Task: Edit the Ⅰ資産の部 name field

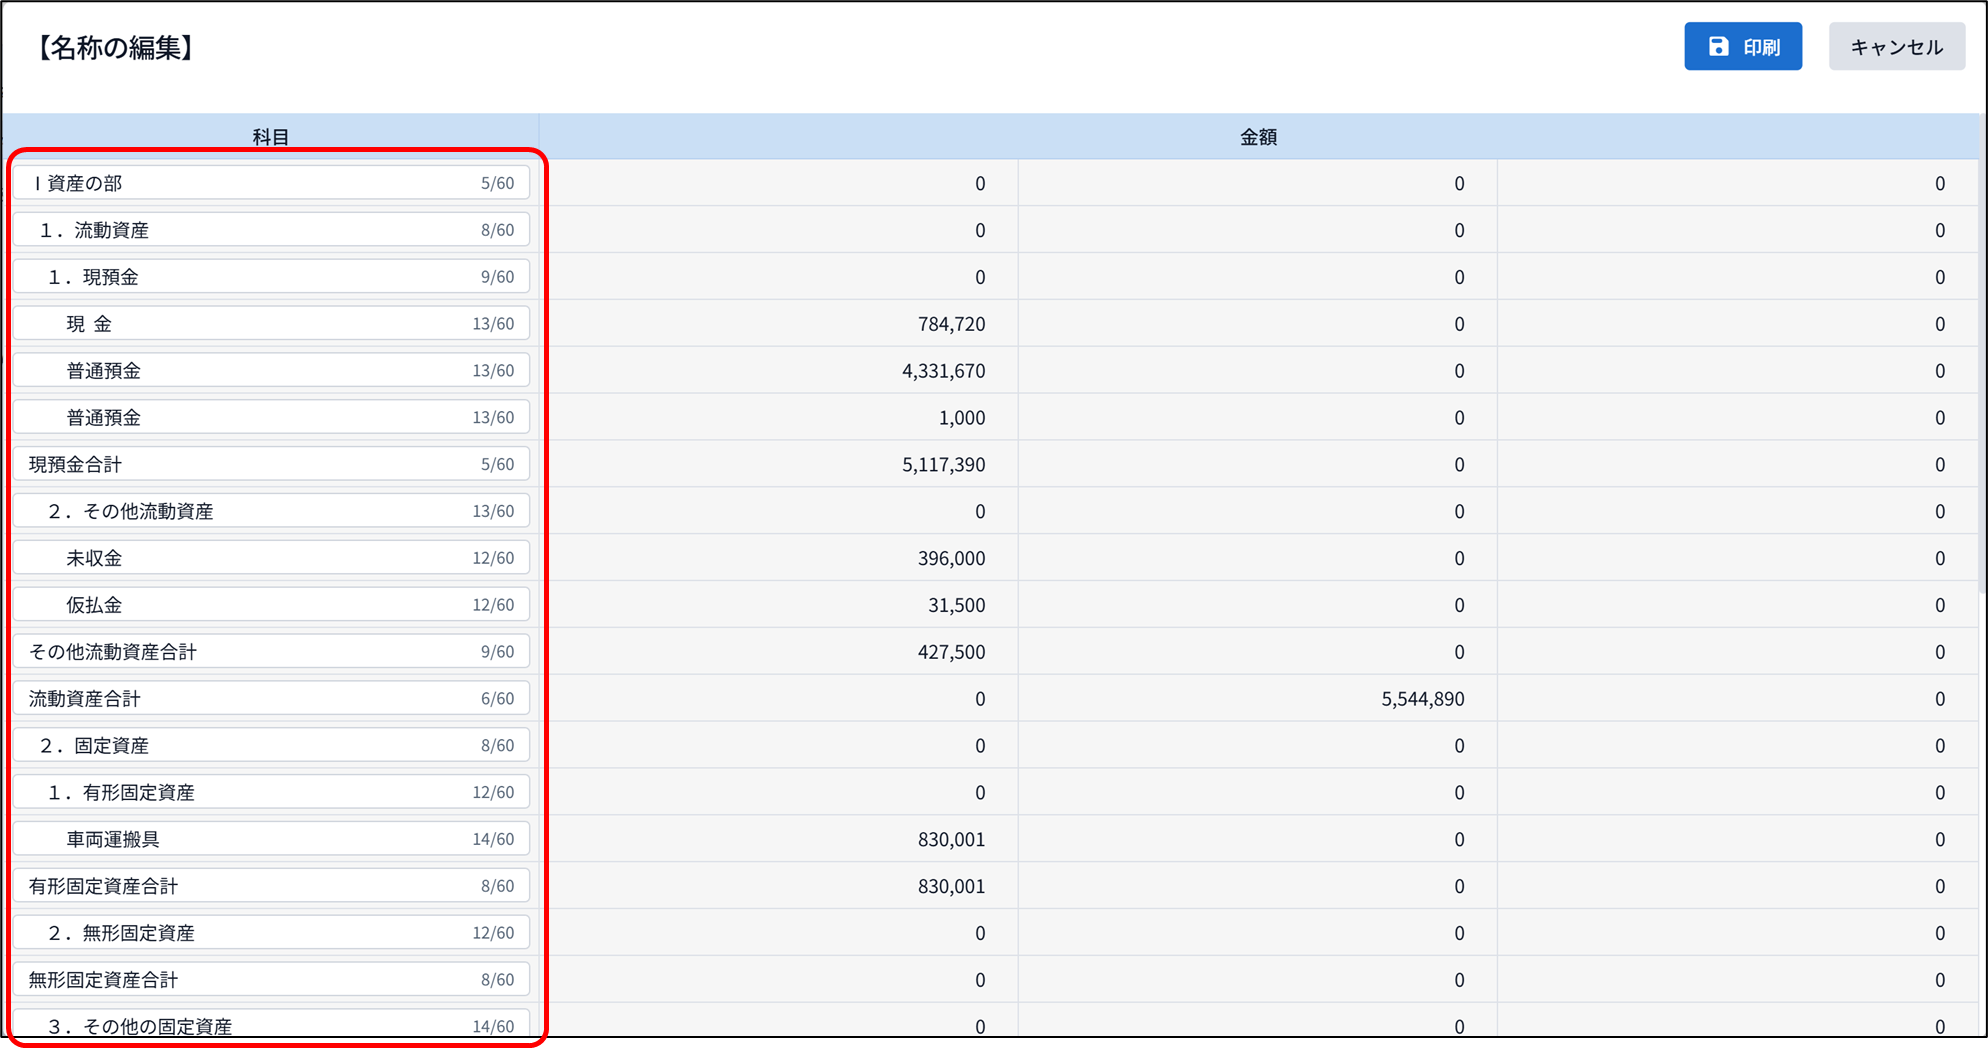Action: tap(271, 183)
